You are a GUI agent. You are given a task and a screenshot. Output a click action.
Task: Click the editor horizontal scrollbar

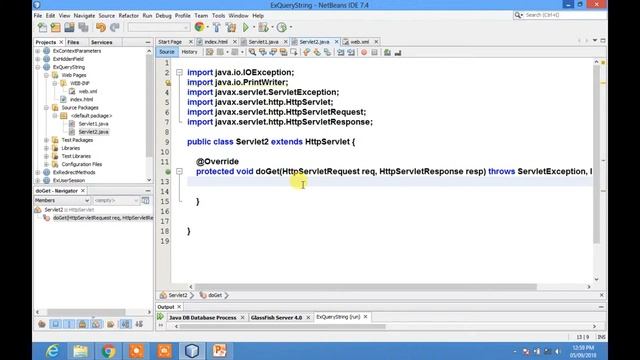366,287
